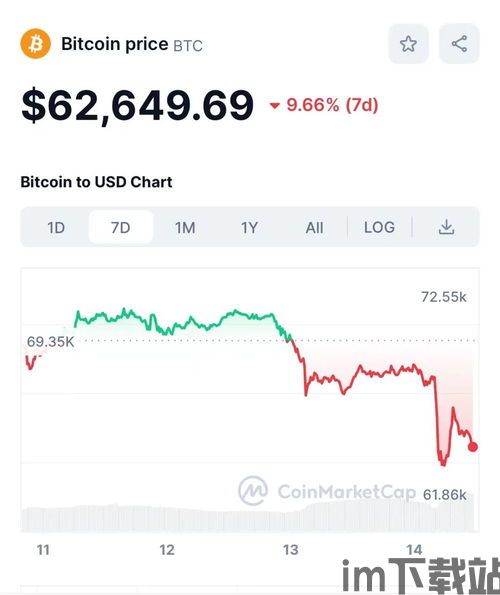This screenshot has height=595, width=500.
Task: Switch chart range to 1D
Action: pyautogui.click(x=56, y=228)
